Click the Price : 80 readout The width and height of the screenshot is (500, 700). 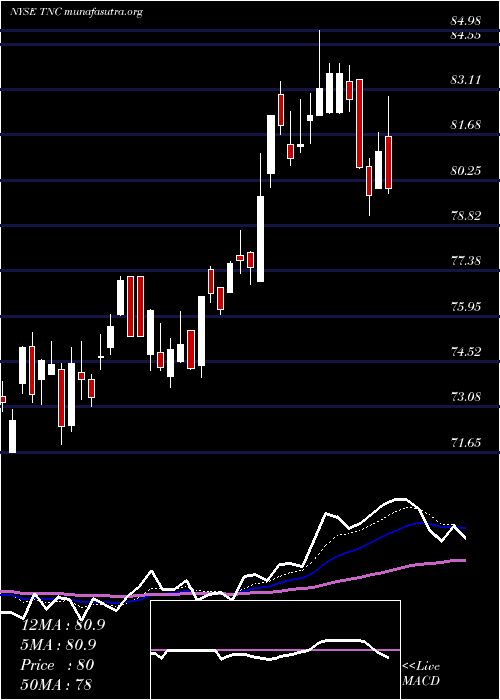[57, 665]
